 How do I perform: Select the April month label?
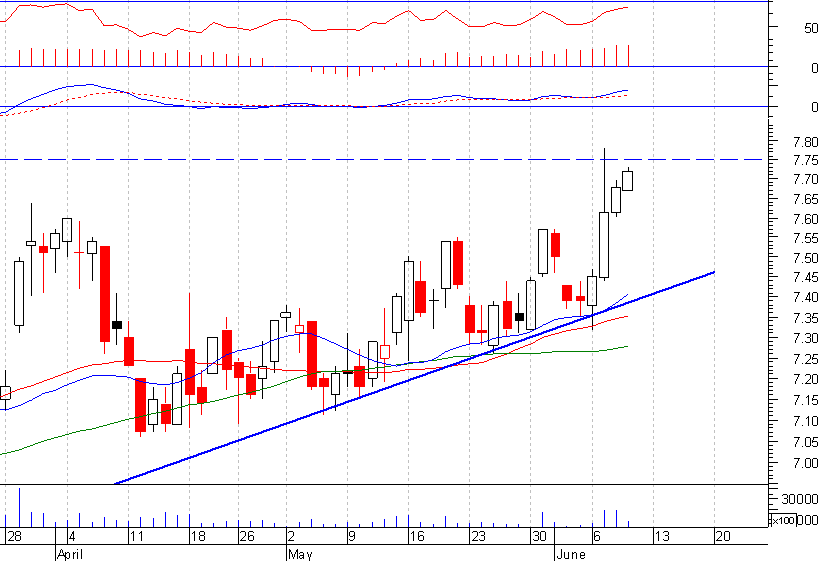coord(70,554)
